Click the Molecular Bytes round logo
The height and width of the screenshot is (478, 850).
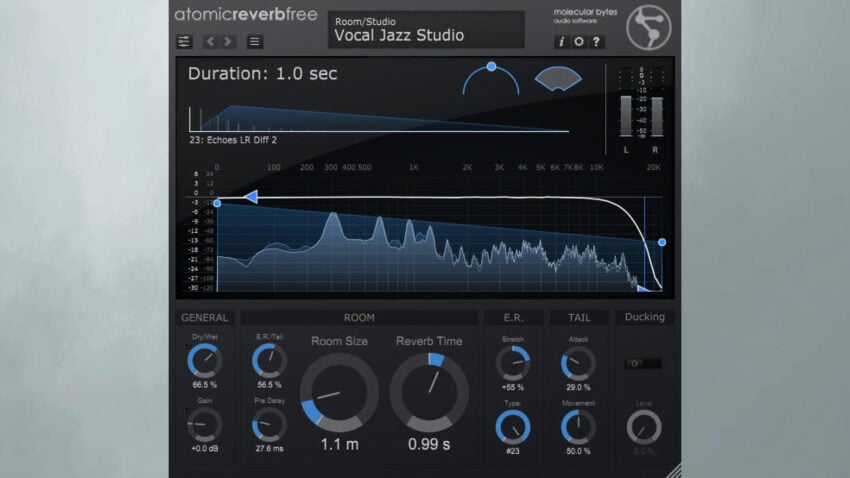click(649, 28)
